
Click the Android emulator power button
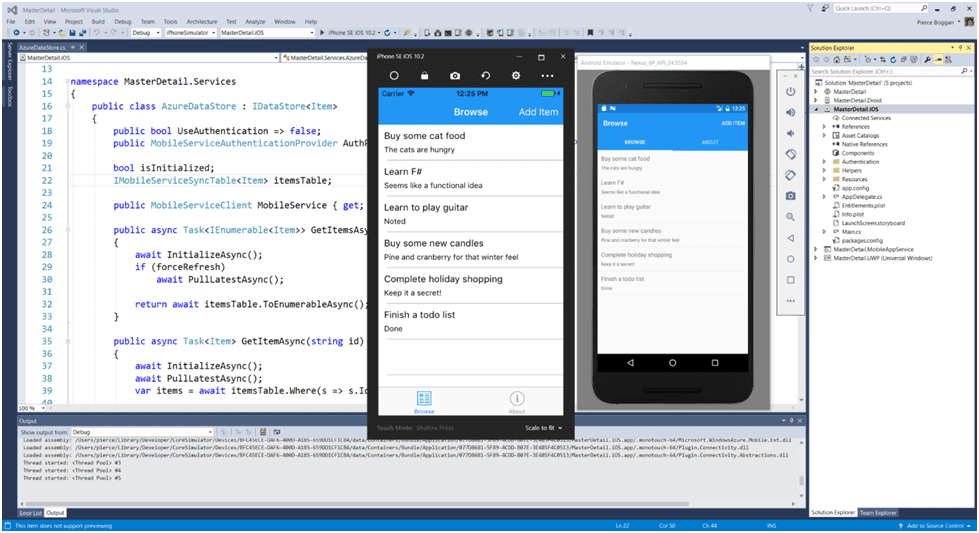[790, 91]
